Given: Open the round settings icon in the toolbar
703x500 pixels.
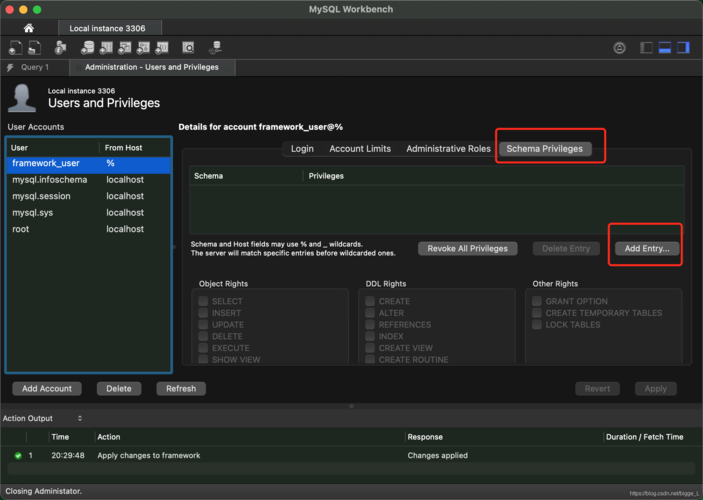Looking at the screenshot, I should click(x=620, y=48).
